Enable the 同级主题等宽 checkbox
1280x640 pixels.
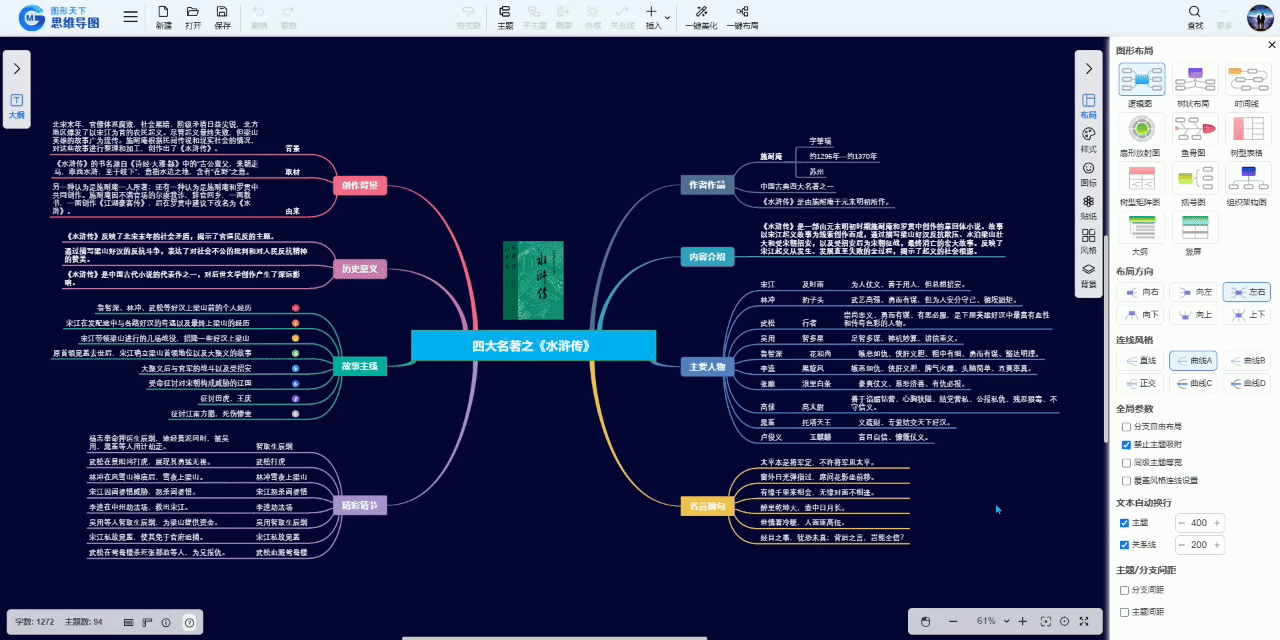(1127, 462)
